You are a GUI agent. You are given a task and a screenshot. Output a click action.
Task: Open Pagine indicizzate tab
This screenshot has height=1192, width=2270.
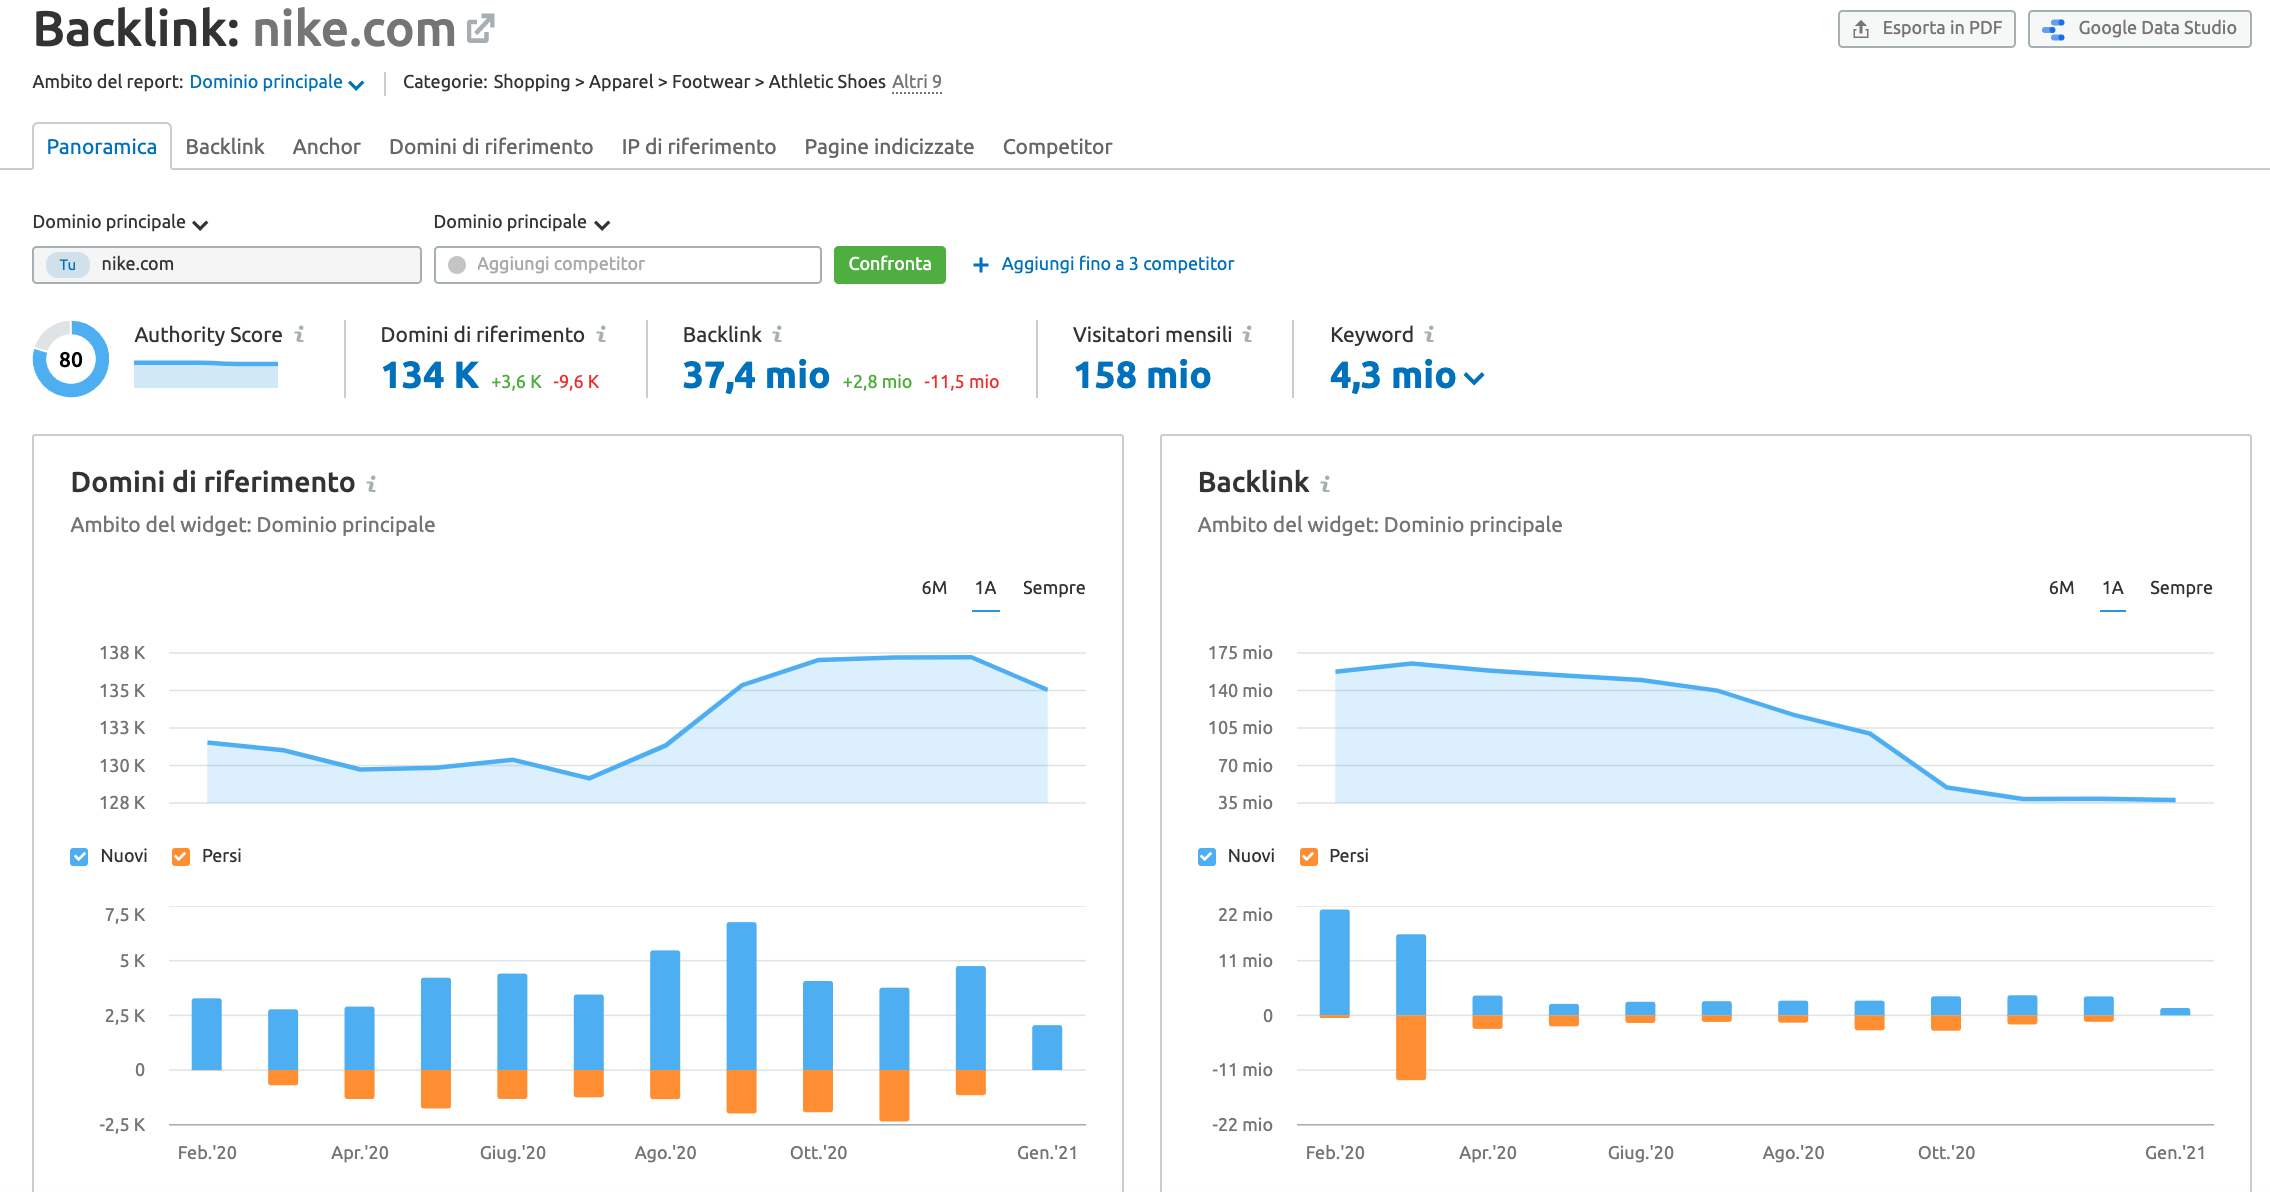coord(889,146)
